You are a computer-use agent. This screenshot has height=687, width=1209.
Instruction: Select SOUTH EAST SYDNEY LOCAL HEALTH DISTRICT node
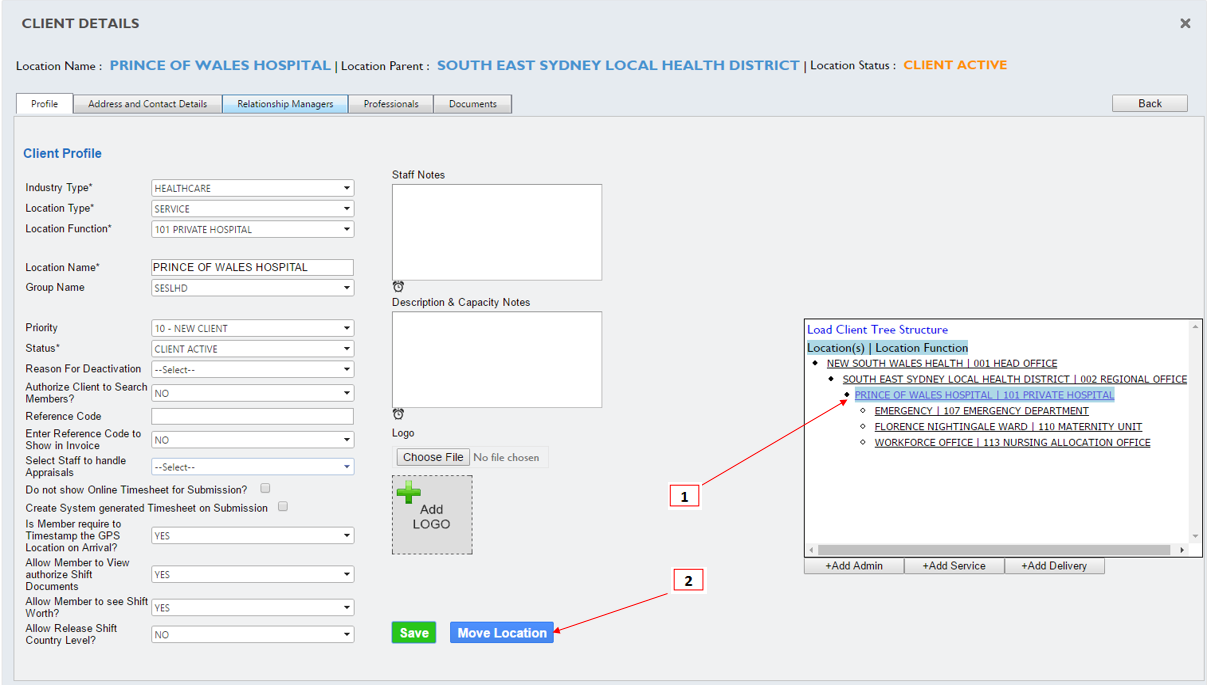[x=1015, y=379]
